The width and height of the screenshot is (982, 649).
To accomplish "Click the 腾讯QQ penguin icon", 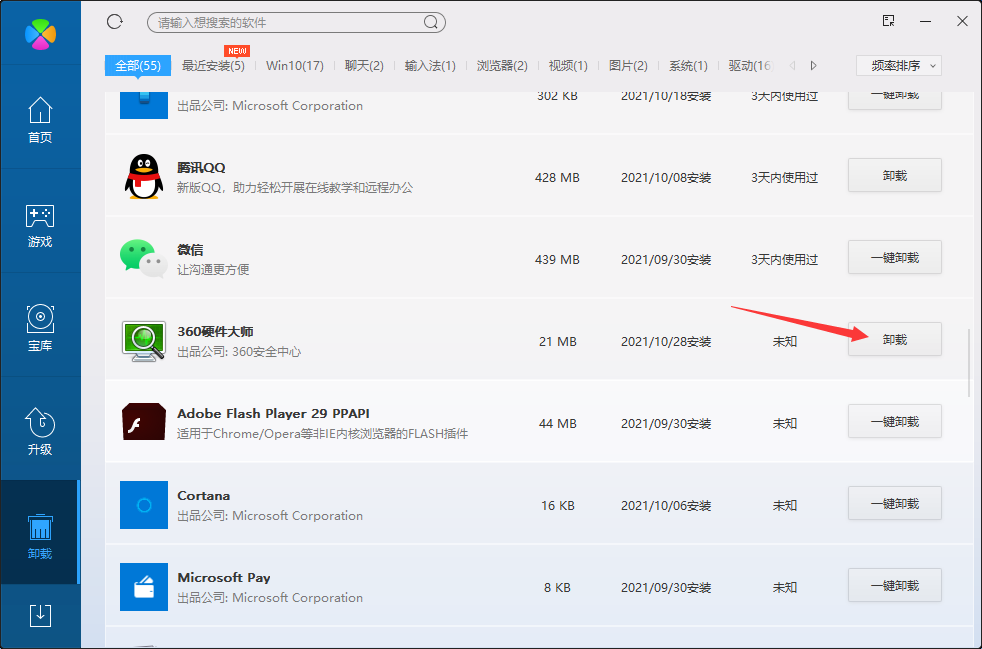I will coord(144,177).
